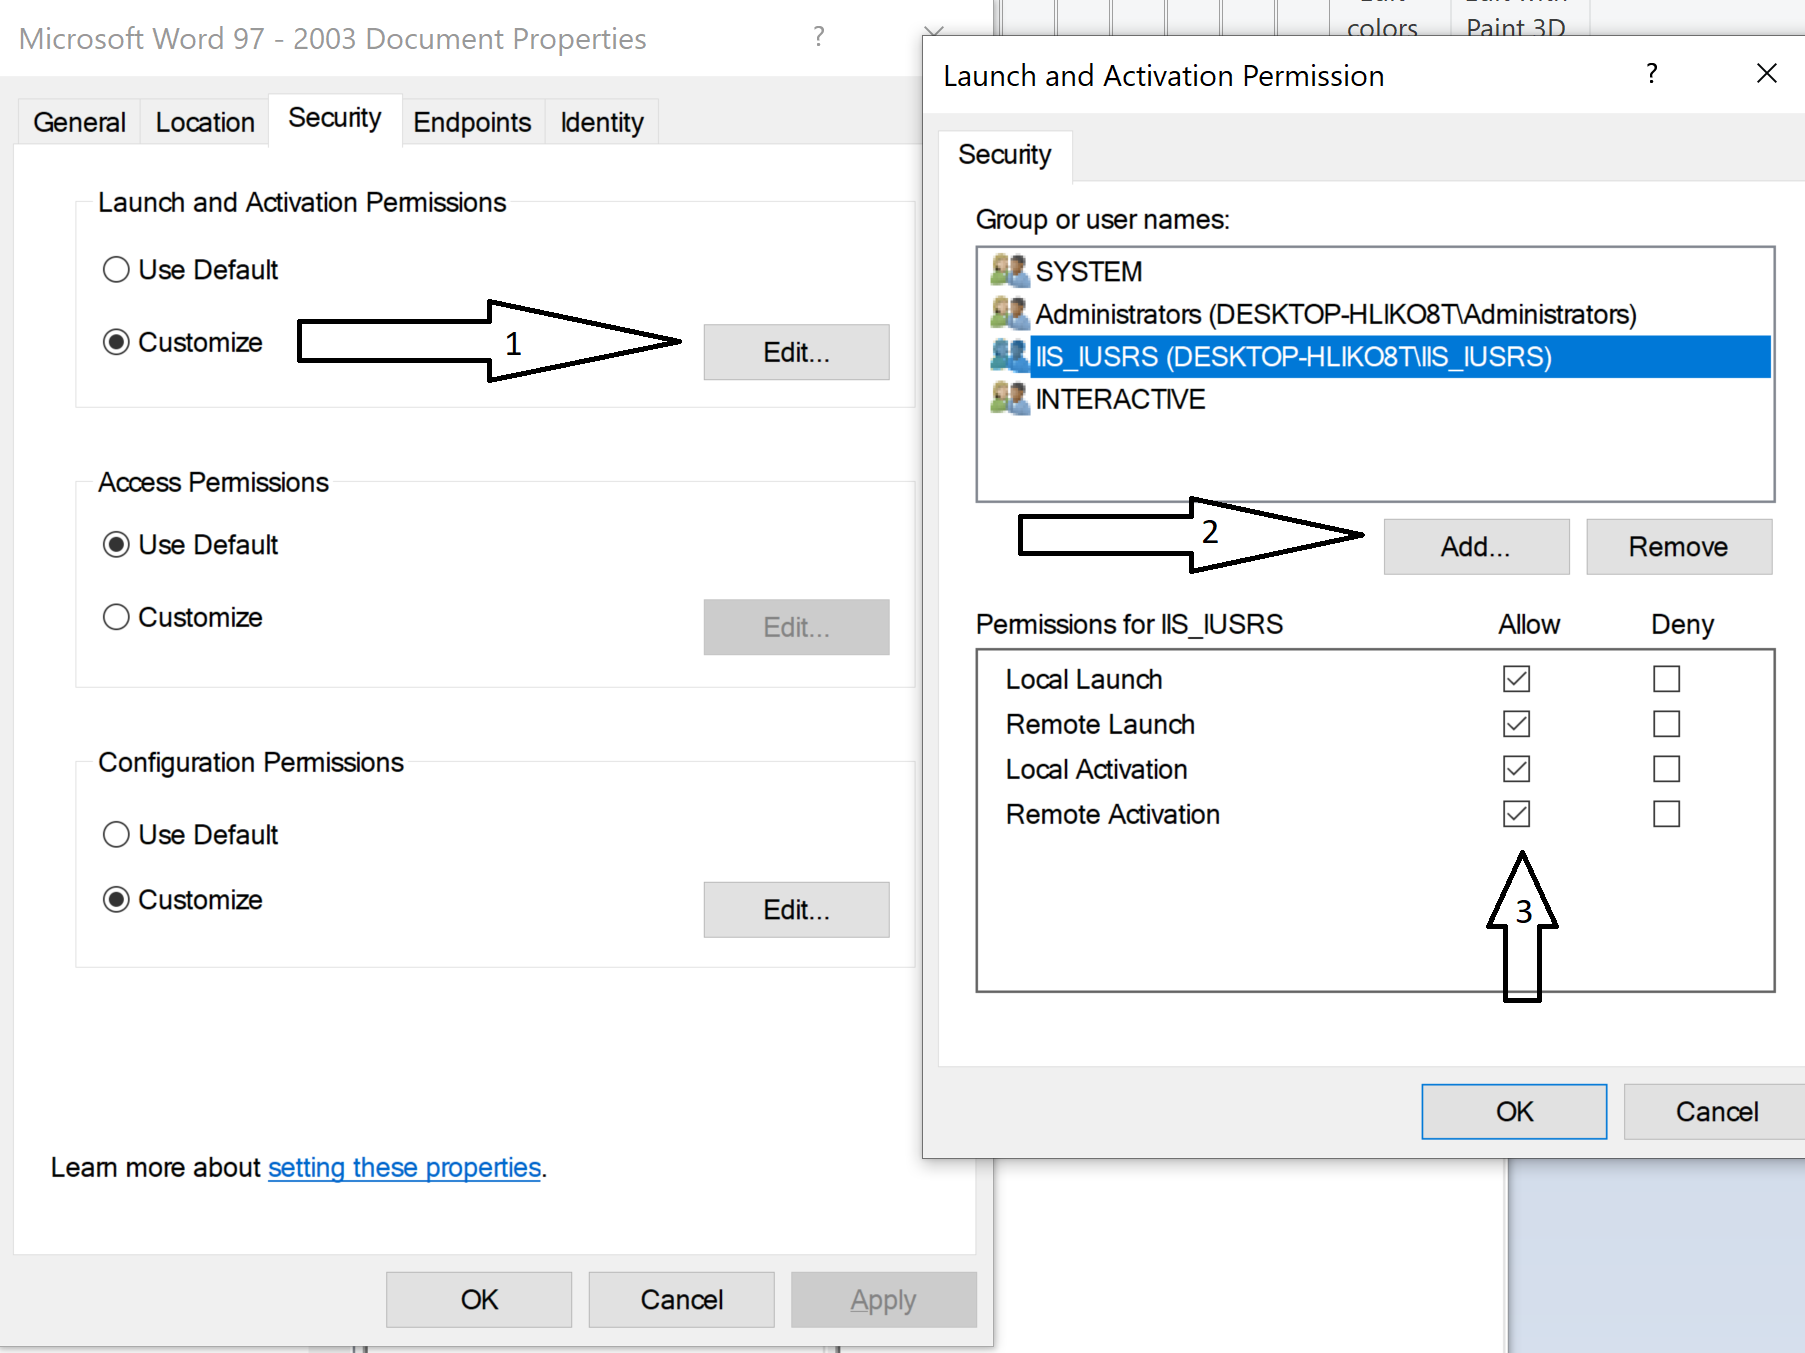Image resolution: width=1805 pixels, height=1353 pixels.
Task: Remove the selected IIS_IUSRS group
Action: (x=1678, y=547)
